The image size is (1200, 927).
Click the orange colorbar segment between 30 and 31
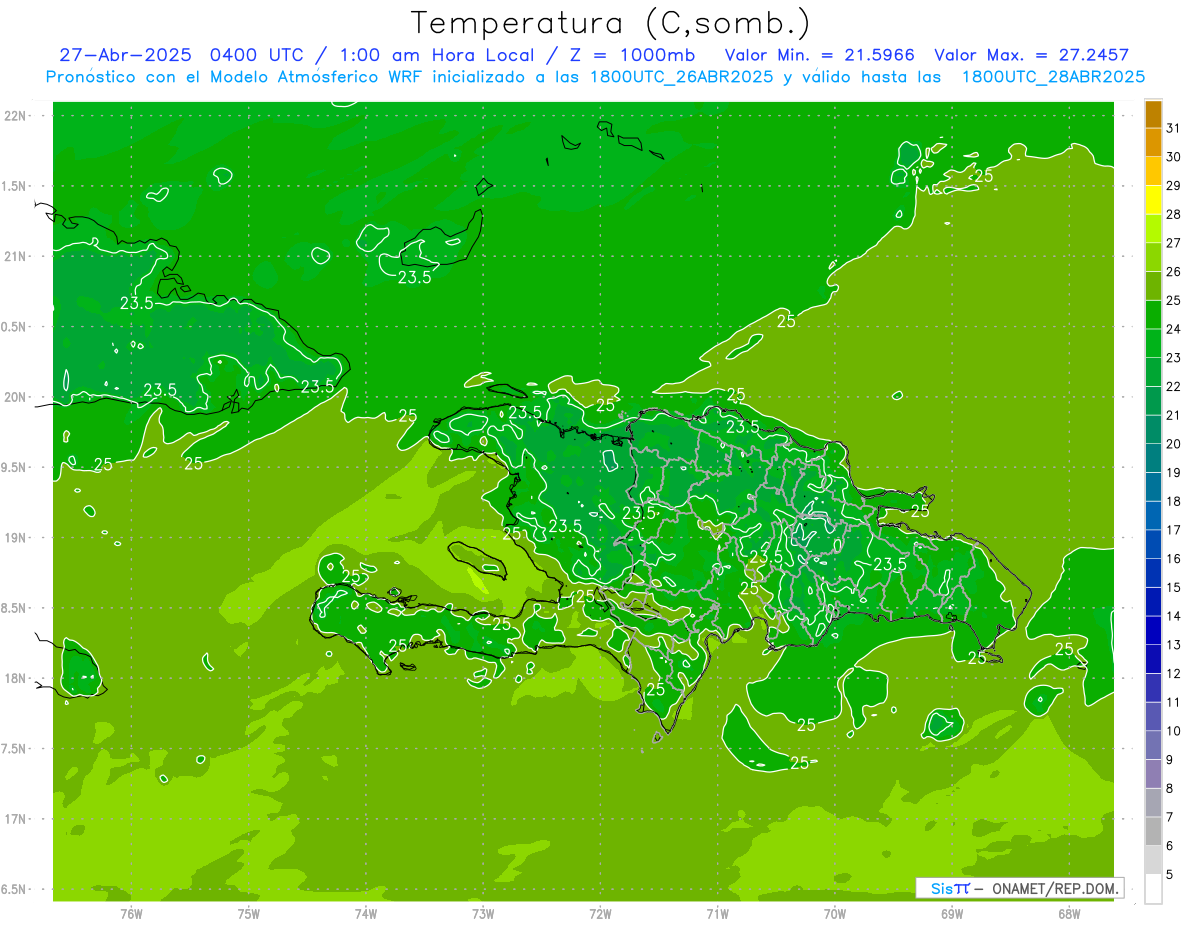coord(1153,143)
